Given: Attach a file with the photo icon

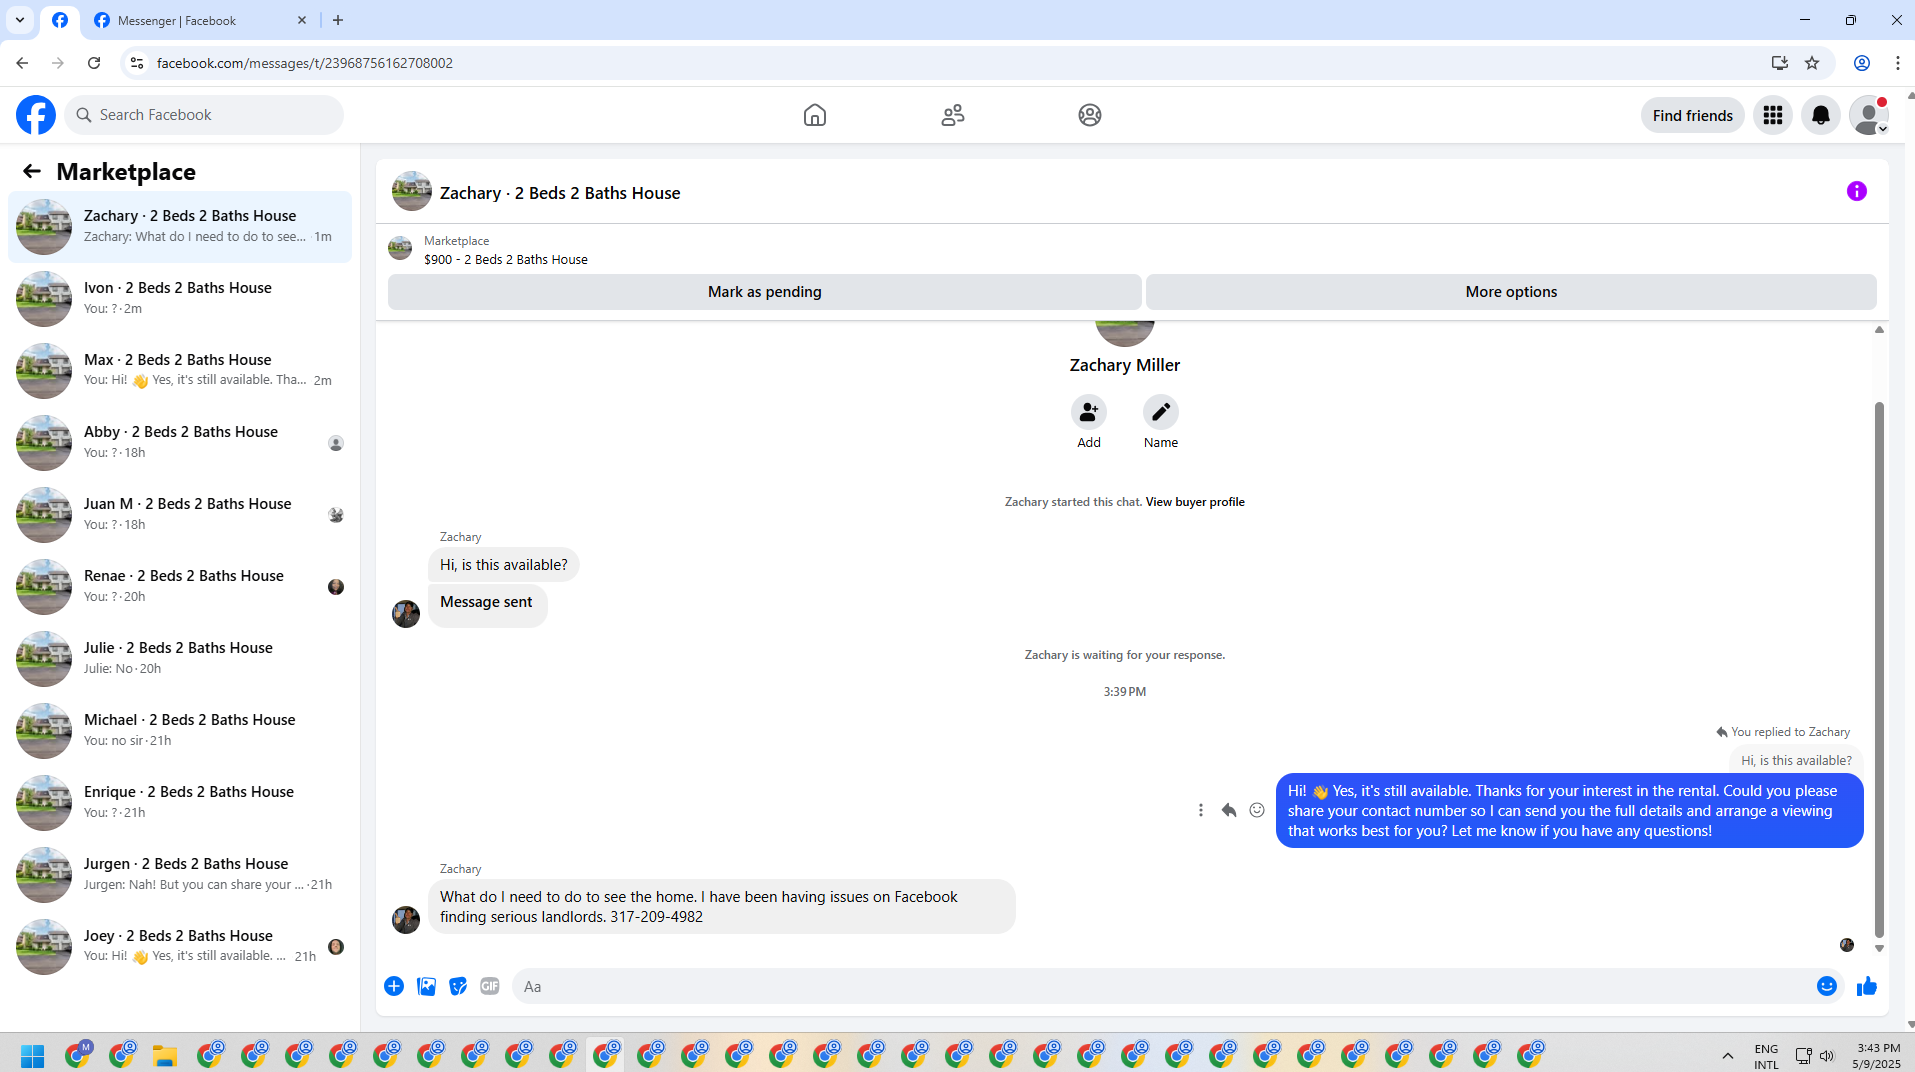Looking at the screenshot, I should [x=426, y=986].
